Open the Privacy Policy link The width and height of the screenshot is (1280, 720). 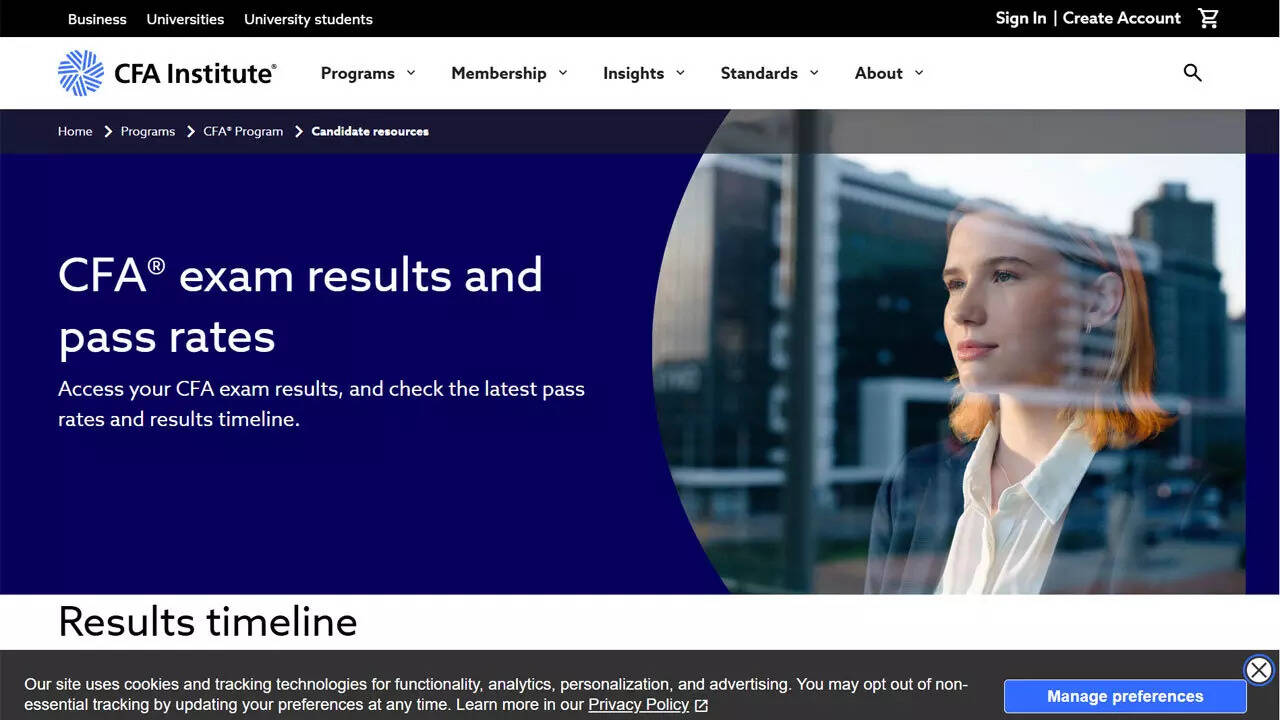click(x=638, y=705)
